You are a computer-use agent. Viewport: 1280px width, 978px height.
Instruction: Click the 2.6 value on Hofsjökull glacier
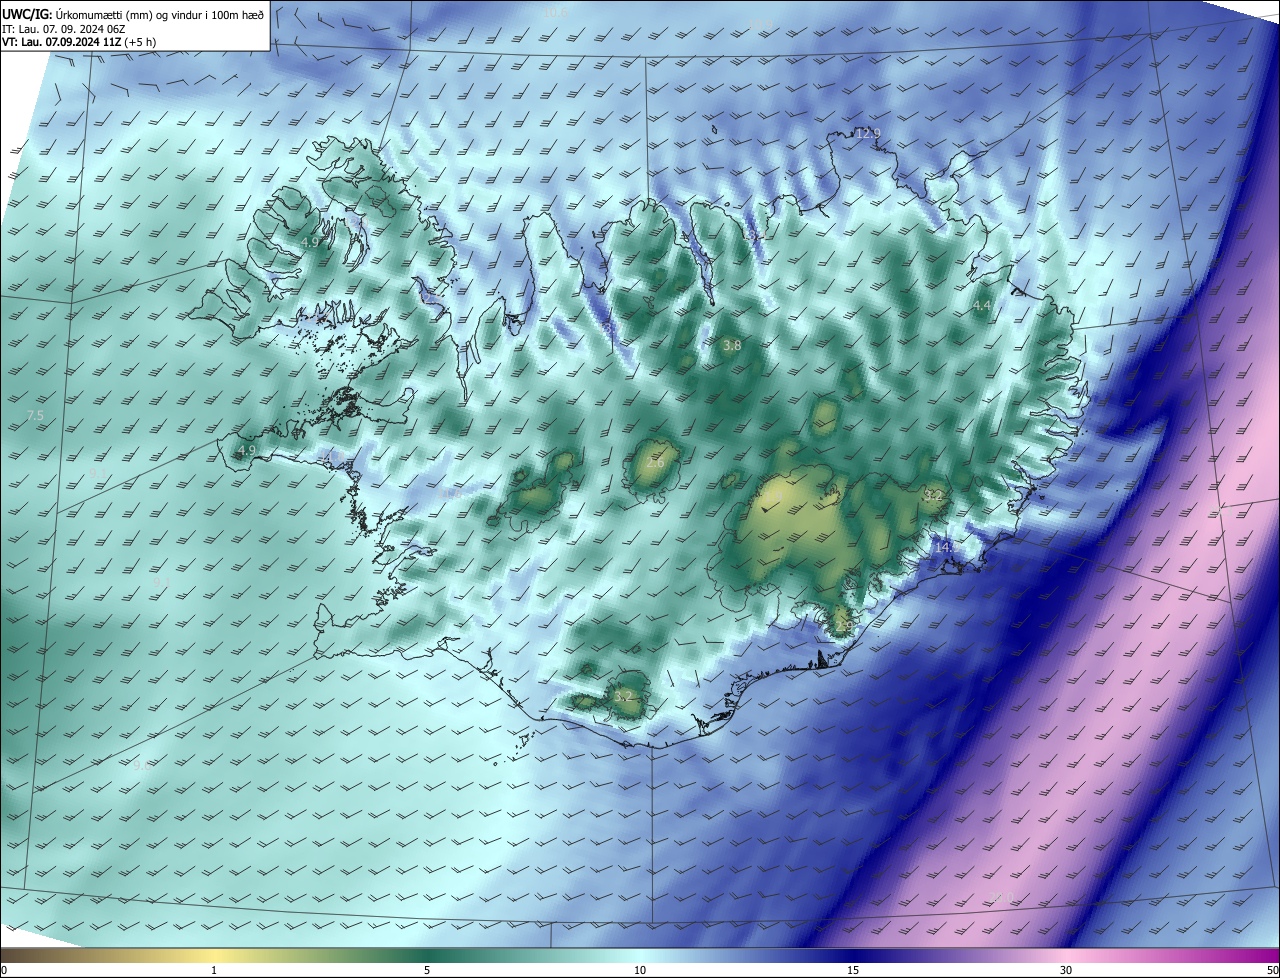click(656, 463)
